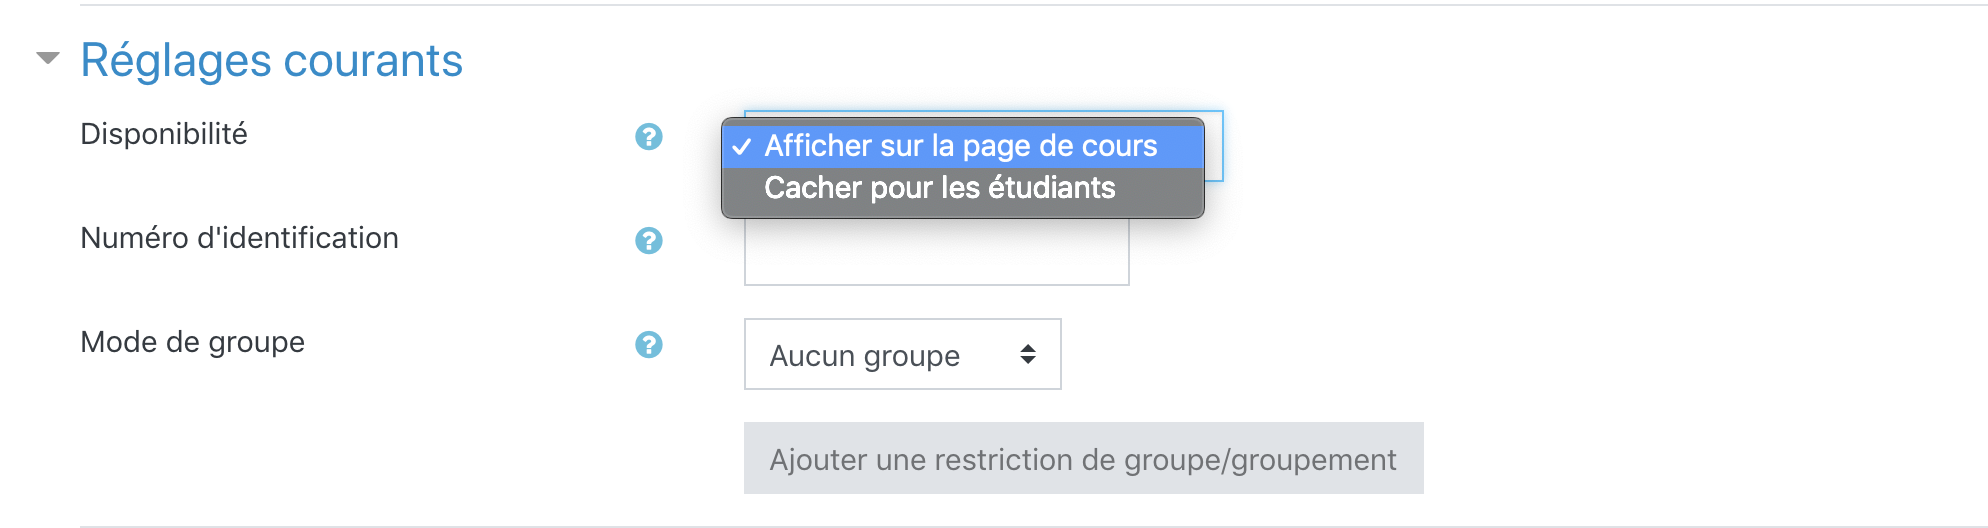Click the checkmark beside Afficher option
Image resolution: width=1988 pixels, height=528 pixels.
coord(742,147)
